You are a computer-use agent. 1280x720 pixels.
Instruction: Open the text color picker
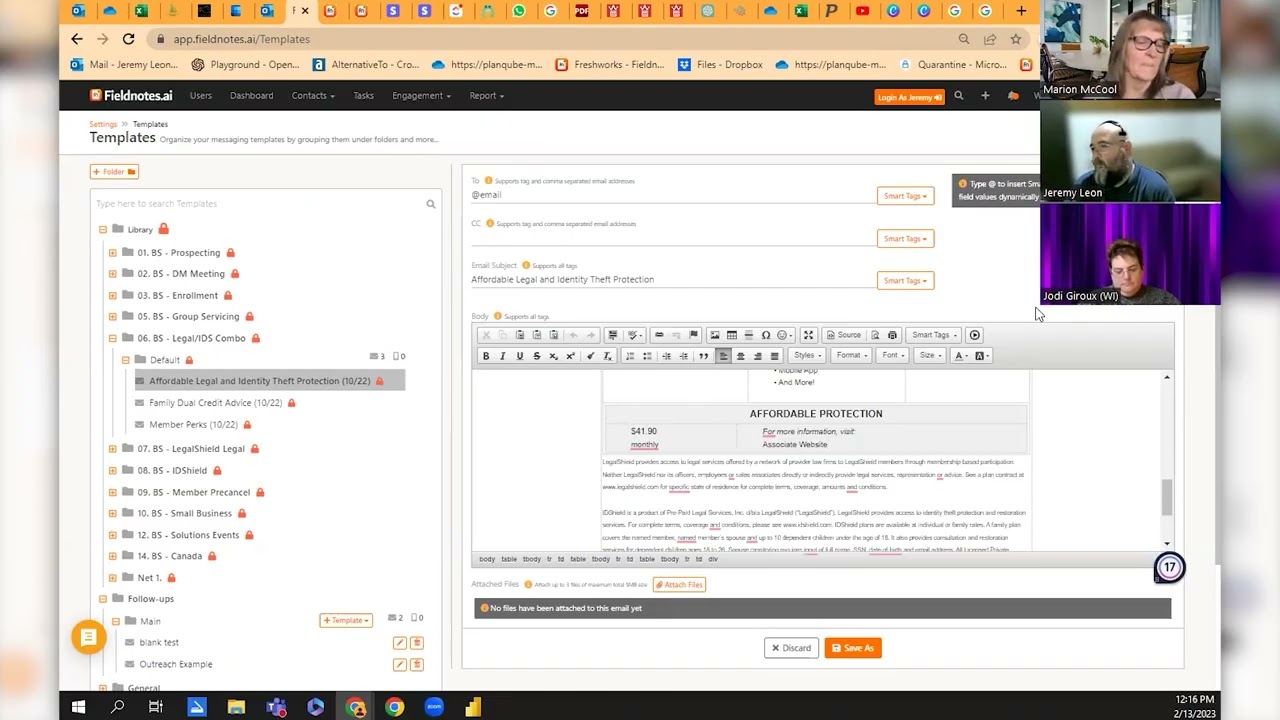(962, 356)
